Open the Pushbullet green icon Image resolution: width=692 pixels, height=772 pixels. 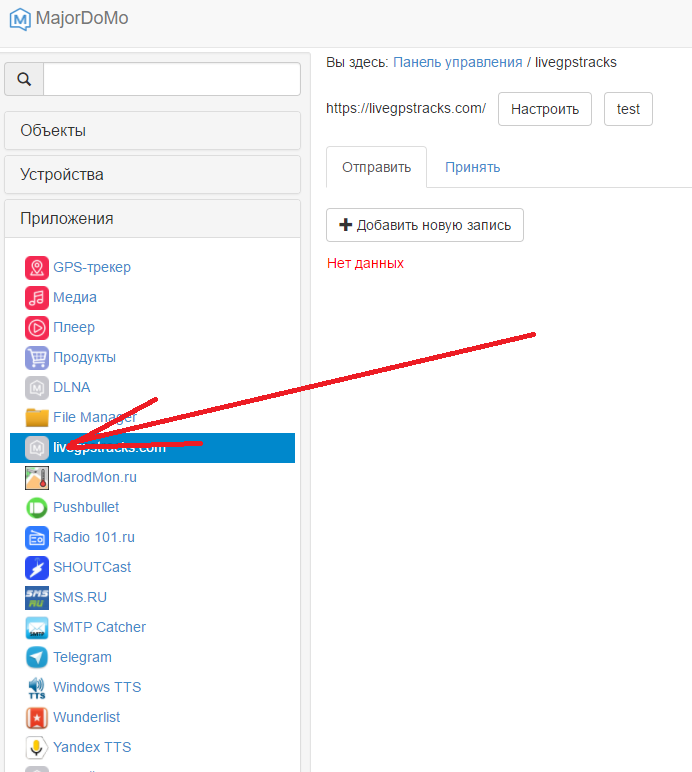(37, 508)
